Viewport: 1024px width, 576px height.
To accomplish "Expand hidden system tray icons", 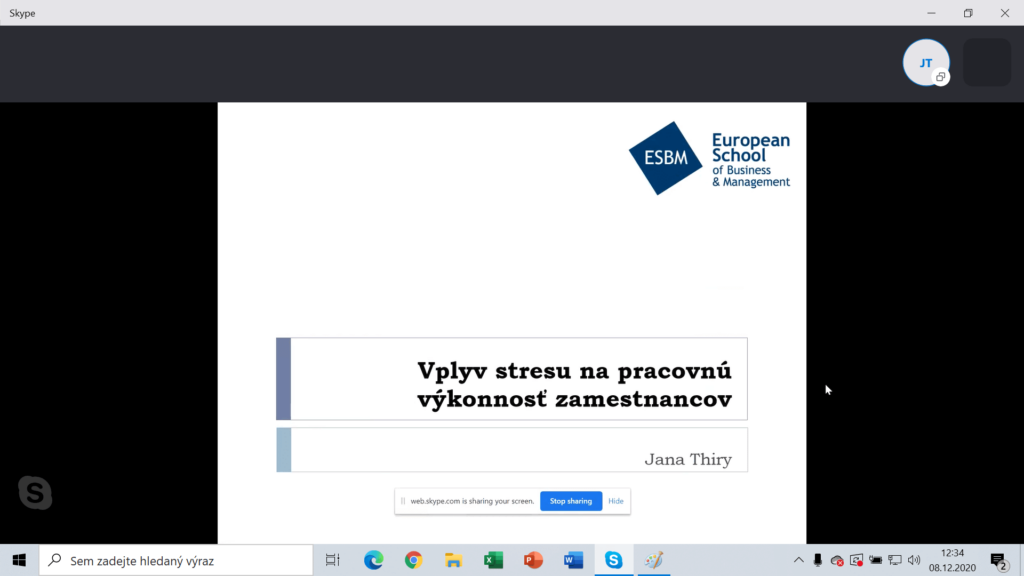I will coord(799,560).
